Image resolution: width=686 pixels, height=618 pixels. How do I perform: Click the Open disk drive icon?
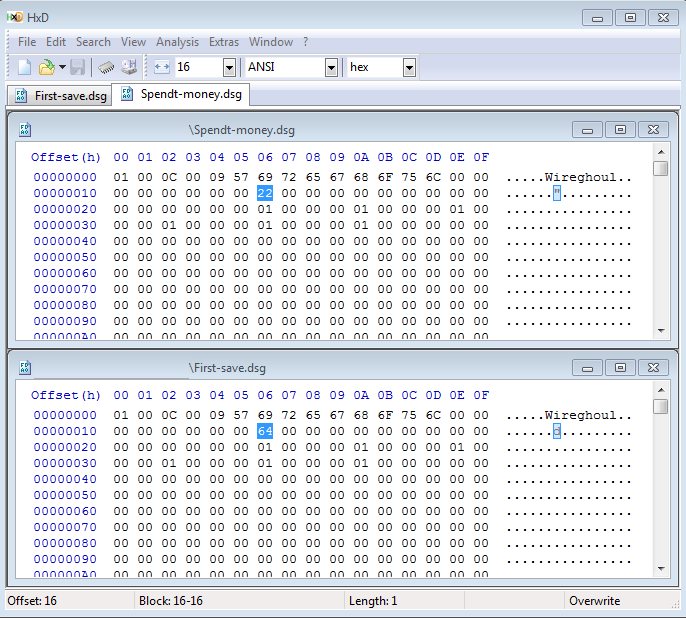click(x=129, y=67)
